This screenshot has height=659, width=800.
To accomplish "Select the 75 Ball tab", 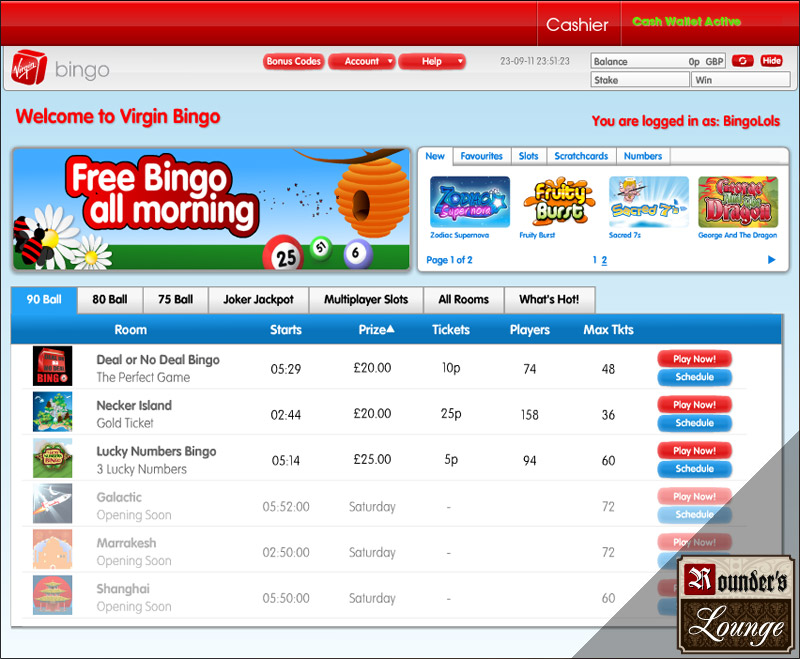I will click(x=176, y=299).
